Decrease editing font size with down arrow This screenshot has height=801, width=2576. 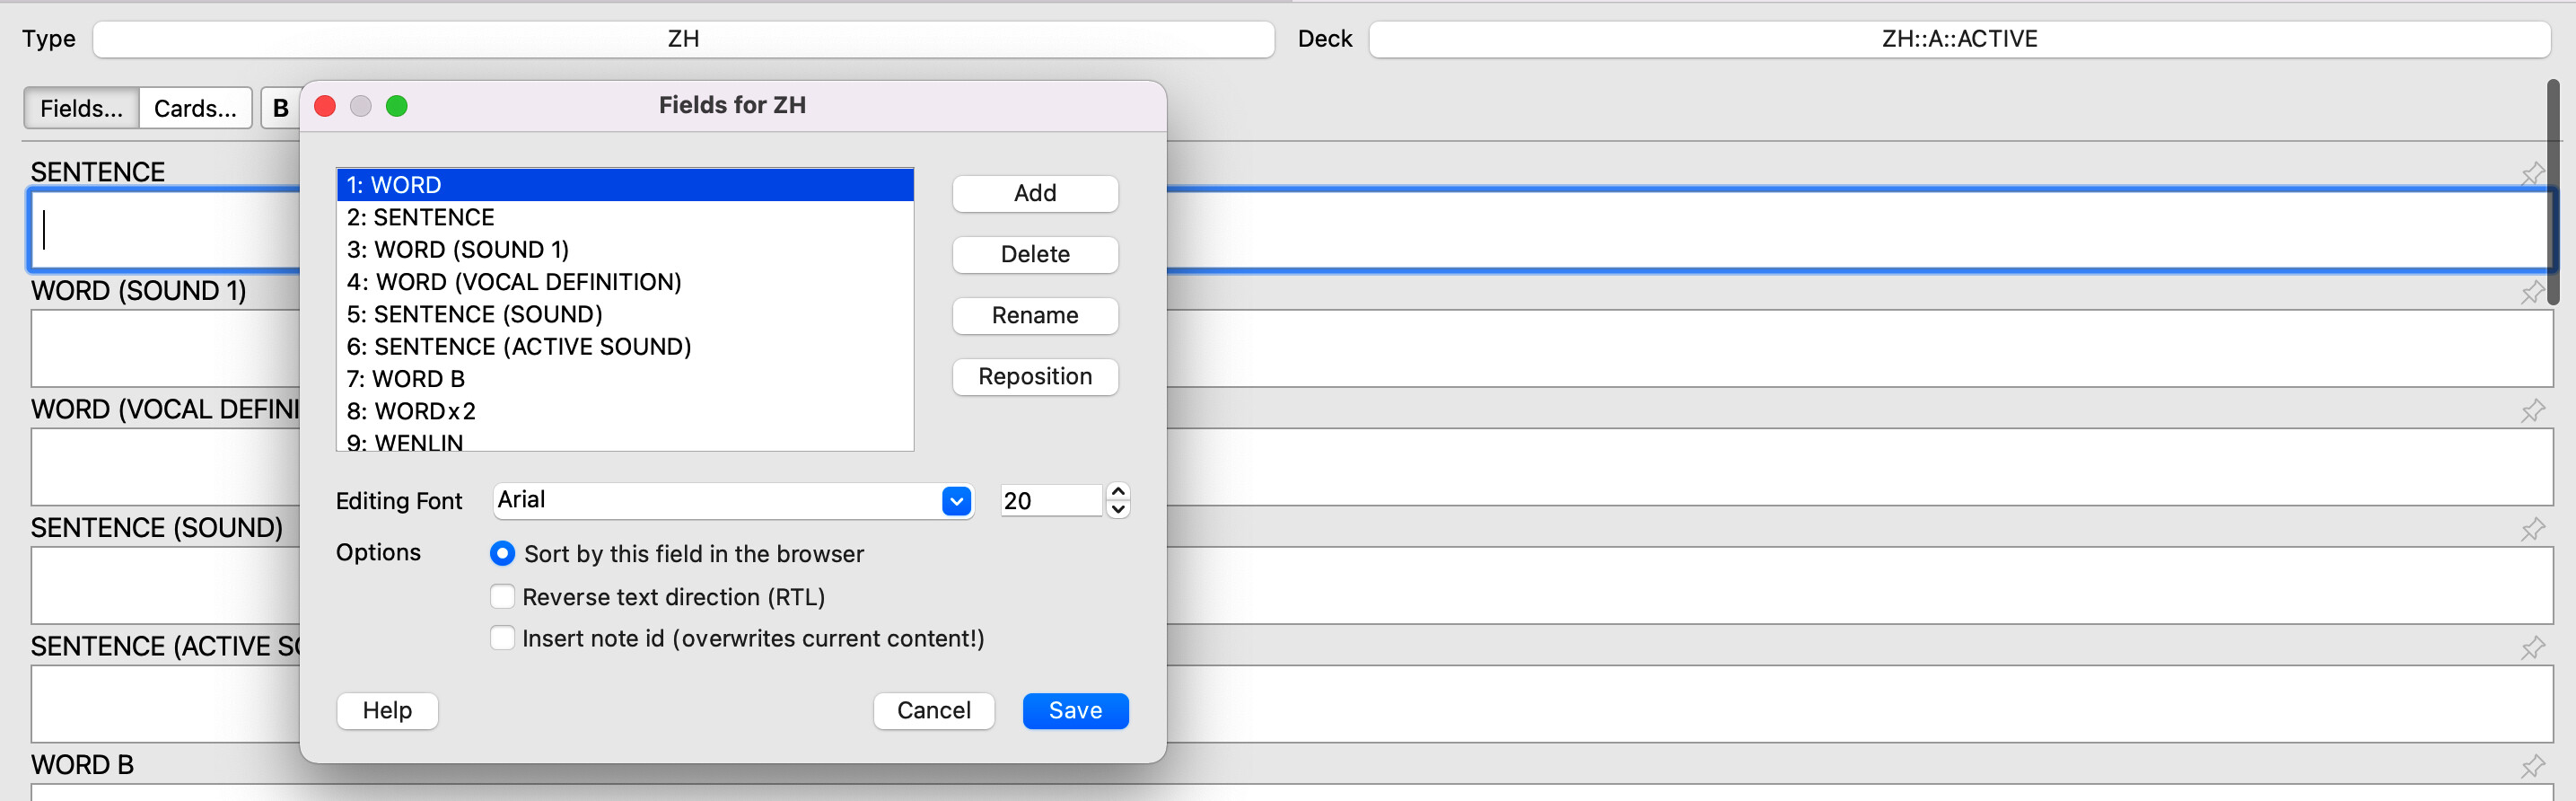pos(1119,509)
